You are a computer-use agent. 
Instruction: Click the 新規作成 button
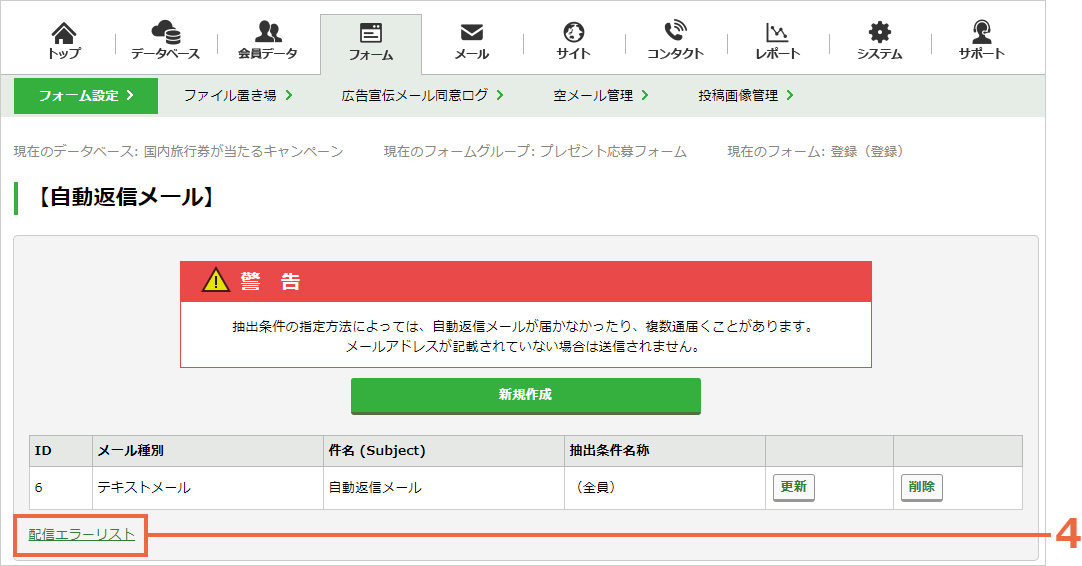pos(526,396)
